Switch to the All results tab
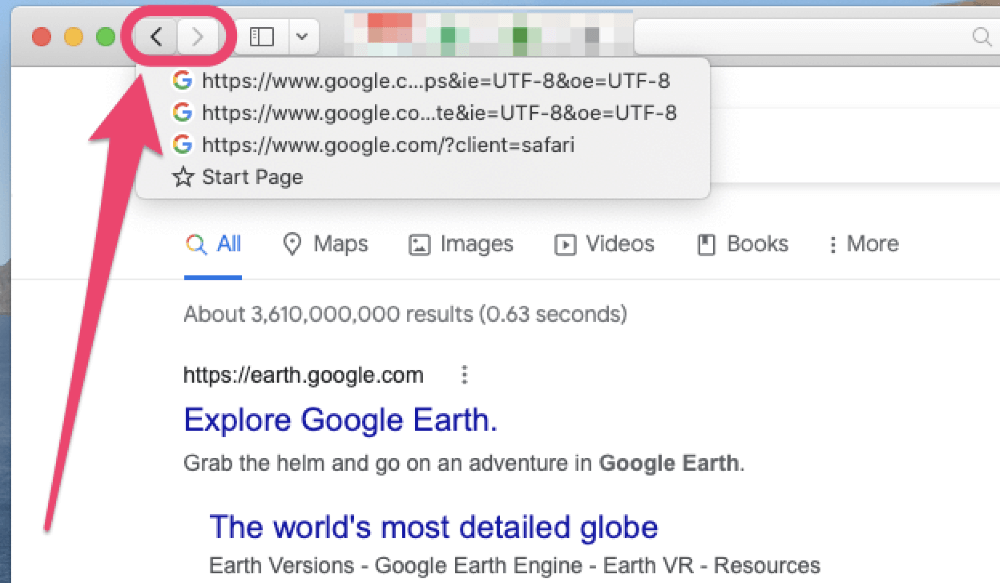 pyautogui.click(x=213, y=244)
